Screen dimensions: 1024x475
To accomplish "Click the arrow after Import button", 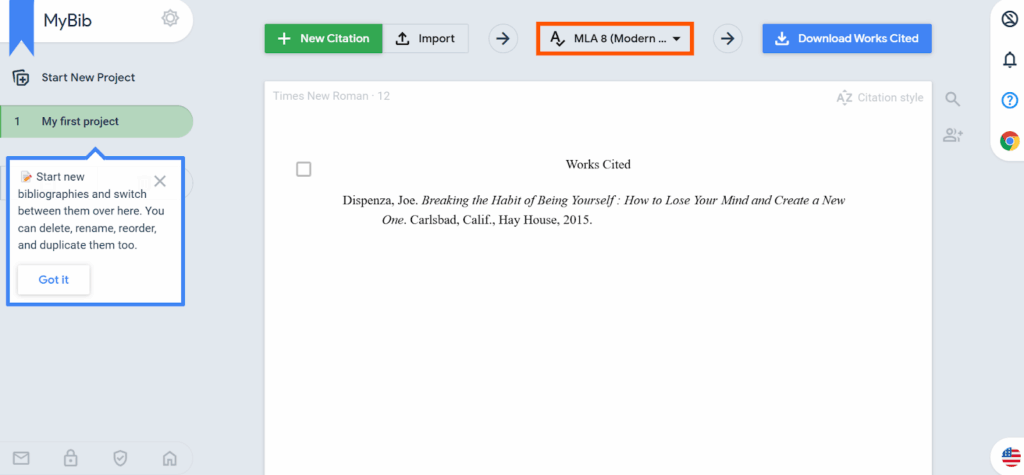I will pos(502,39).
